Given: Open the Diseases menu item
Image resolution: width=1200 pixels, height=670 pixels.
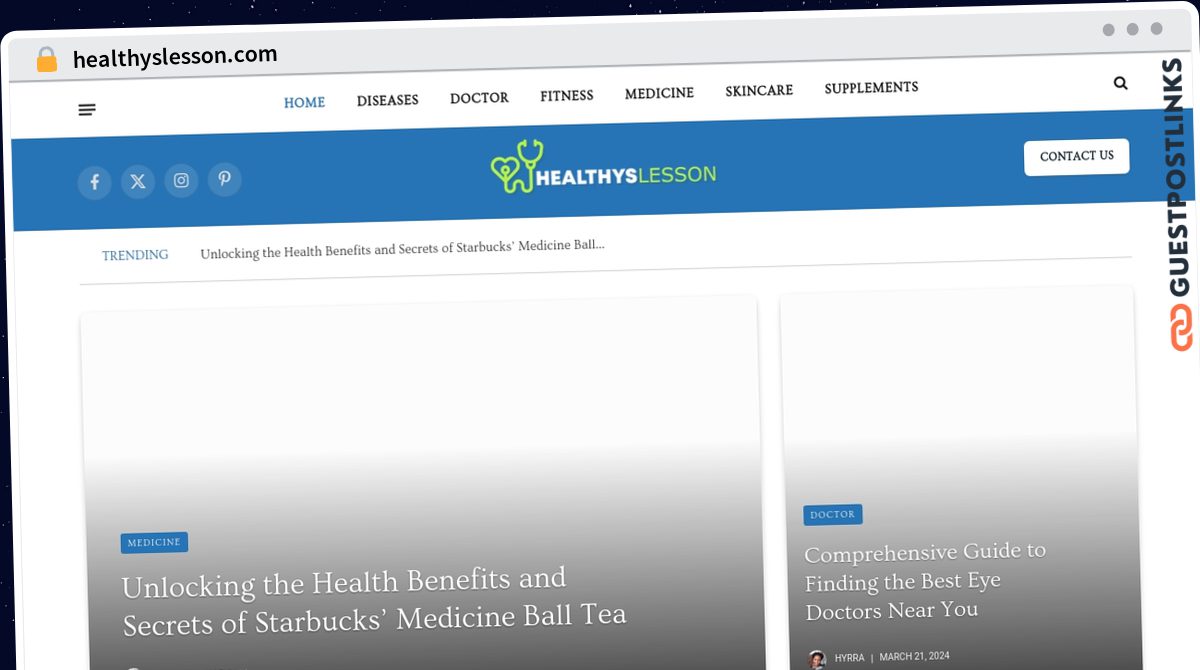Looking at the screenshot, I should click(x=388, y=100).
